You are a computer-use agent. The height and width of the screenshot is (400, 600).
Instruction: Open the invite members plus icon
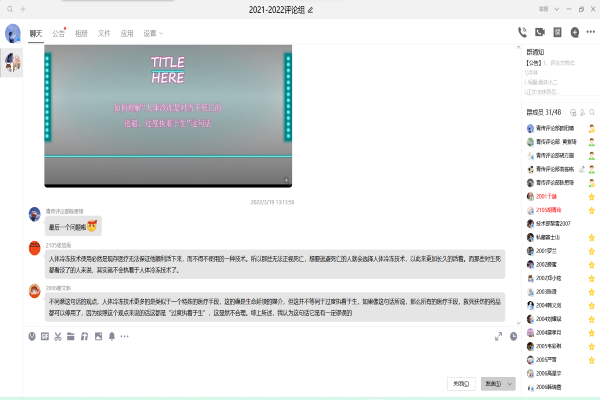(575, 33)
